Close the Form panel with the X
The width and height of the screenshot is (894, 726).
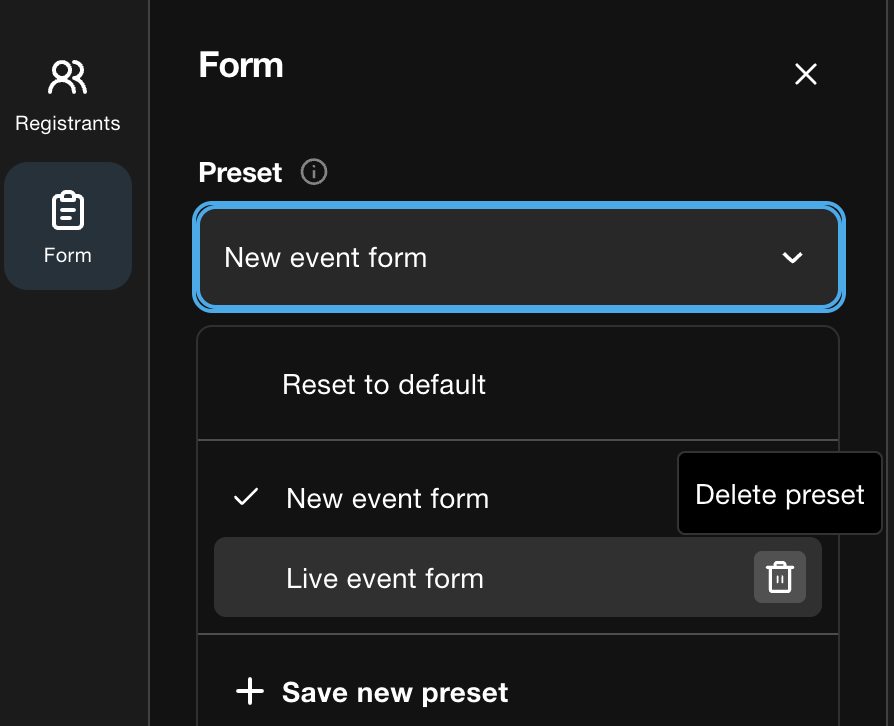(806, 74)
